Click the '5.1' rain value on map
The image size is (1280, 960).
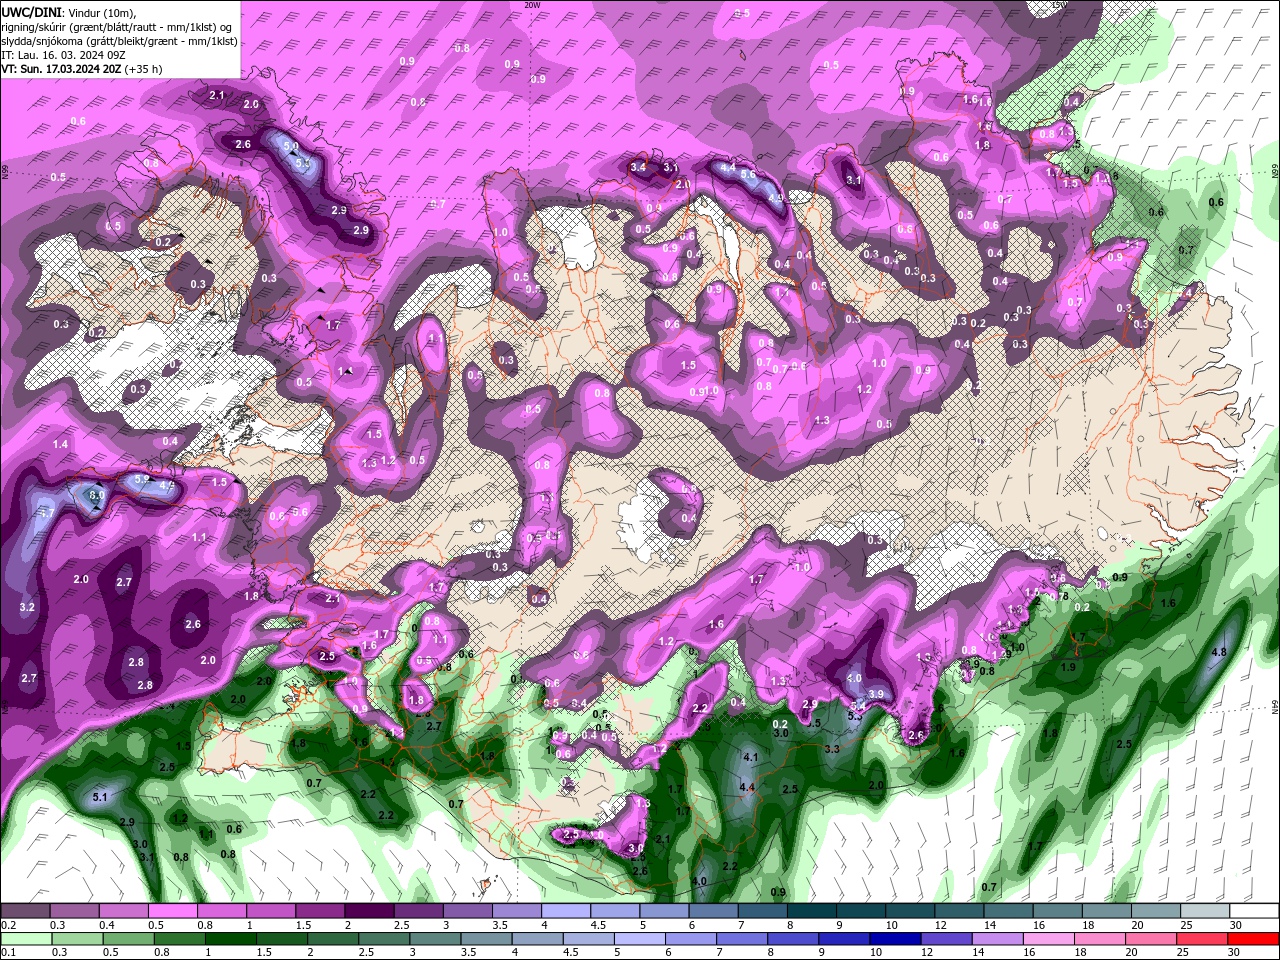[x=100, y=797]
